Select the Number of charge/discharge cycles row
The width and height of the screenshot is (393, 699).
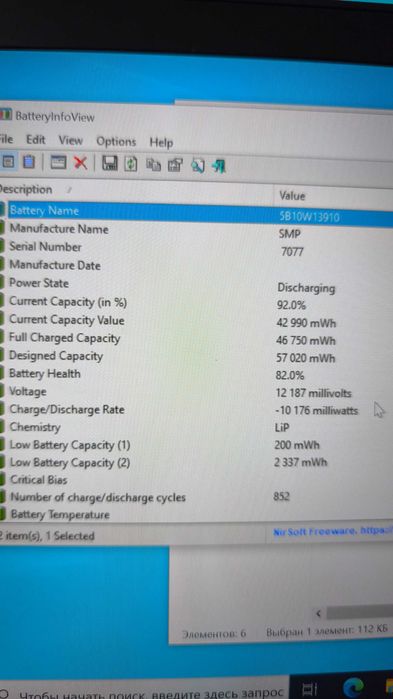[x=196, y=497]
